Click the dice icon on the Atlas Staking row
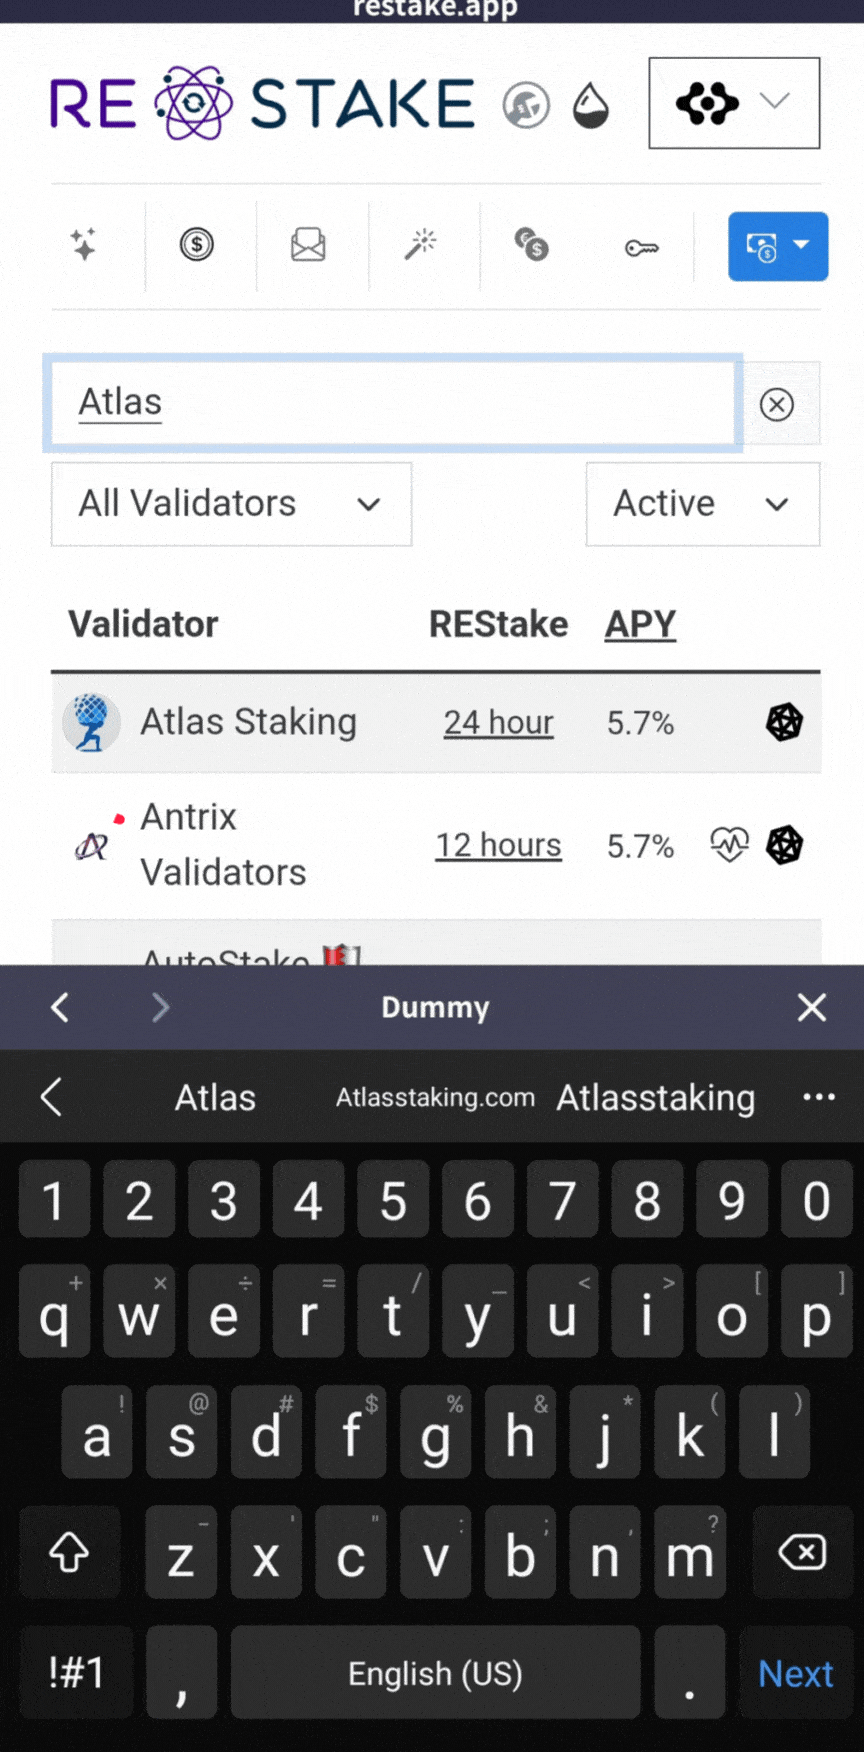The height and width of the screenshot is (1752, 864). [784, 722]
